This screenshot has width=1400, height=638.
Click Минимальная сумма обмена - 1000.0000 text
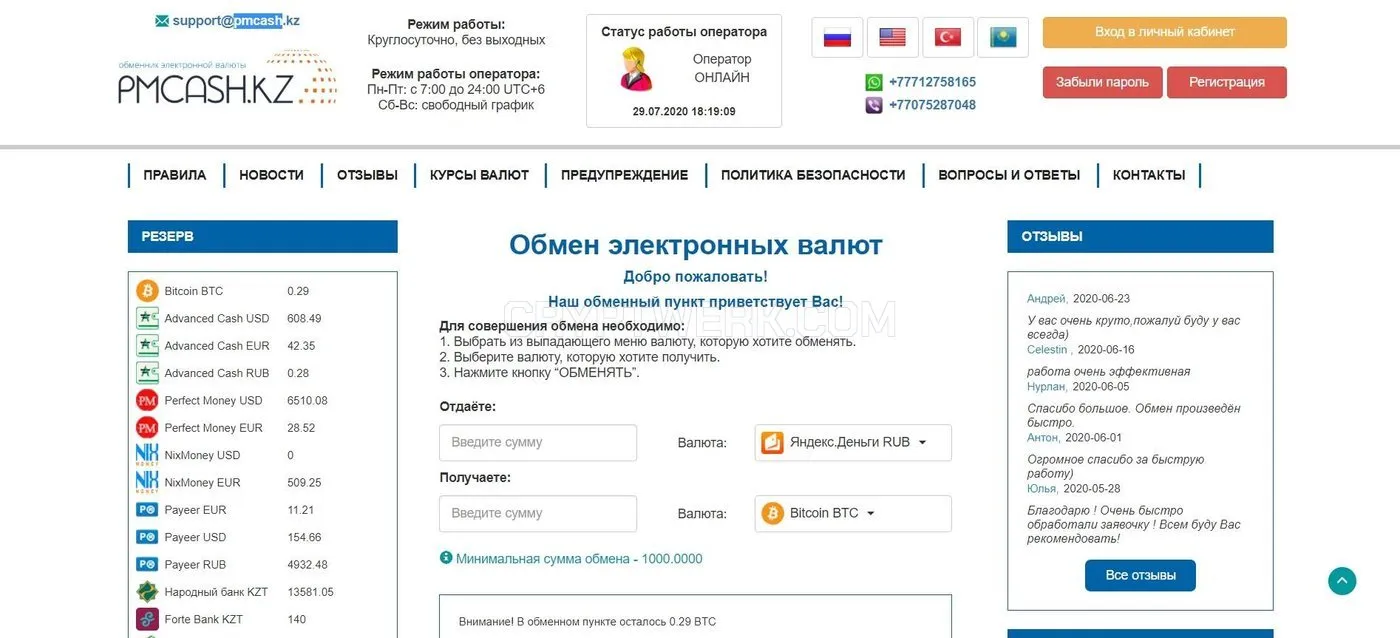[579, 559]
